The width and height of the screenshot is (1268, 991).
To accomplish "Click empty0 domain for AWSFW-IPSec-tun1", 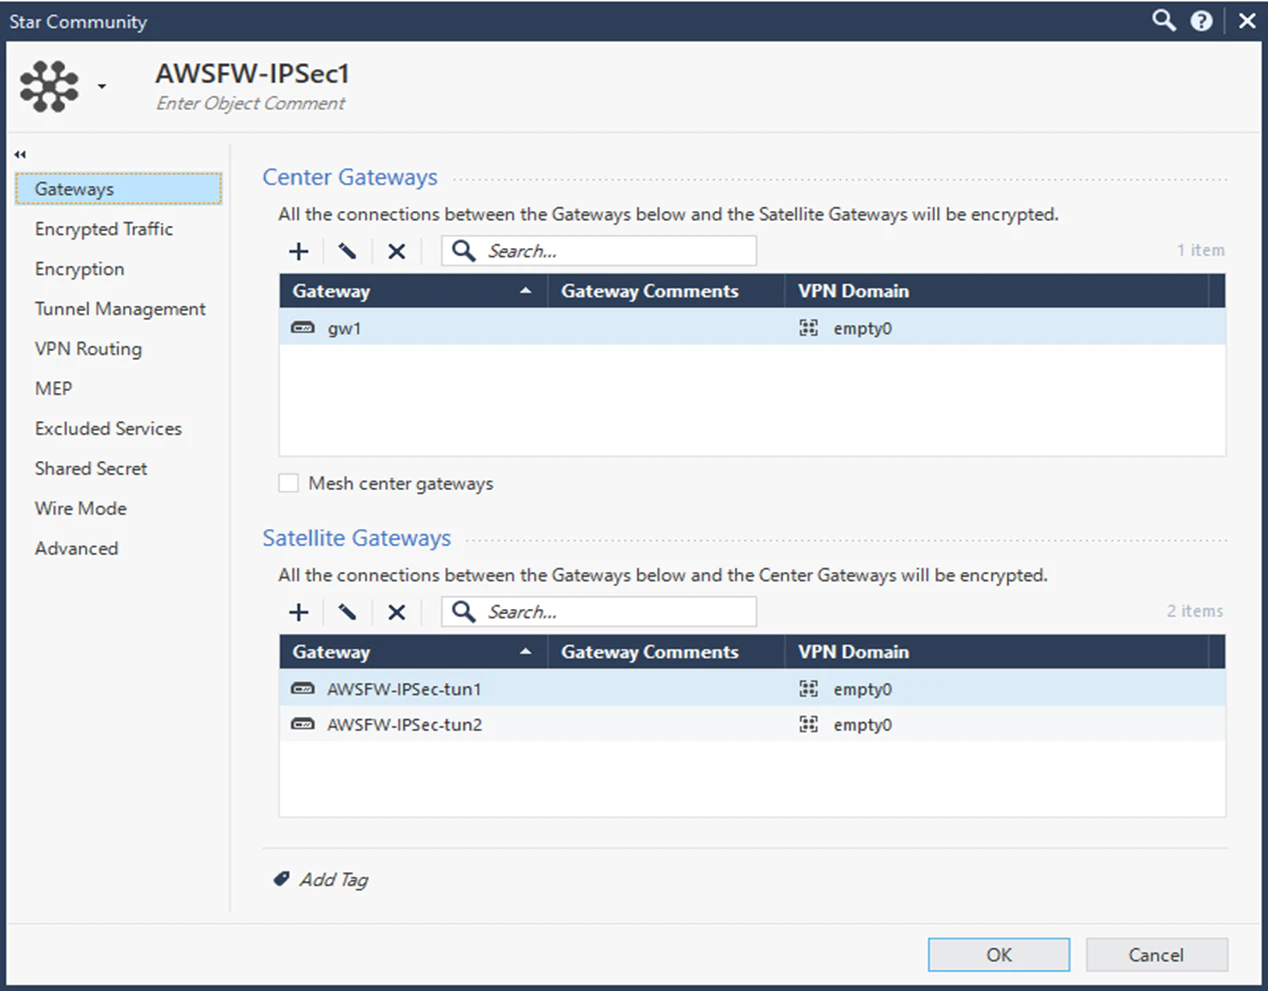I will tap(862, 689).
